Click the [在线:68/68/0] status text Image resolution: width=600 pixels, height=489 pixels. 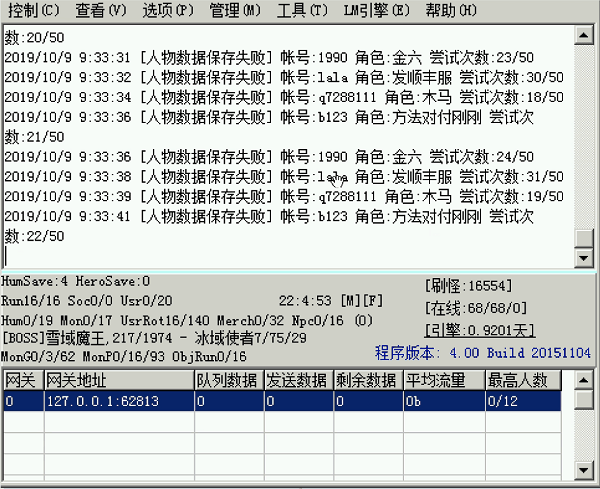point(476,308)
